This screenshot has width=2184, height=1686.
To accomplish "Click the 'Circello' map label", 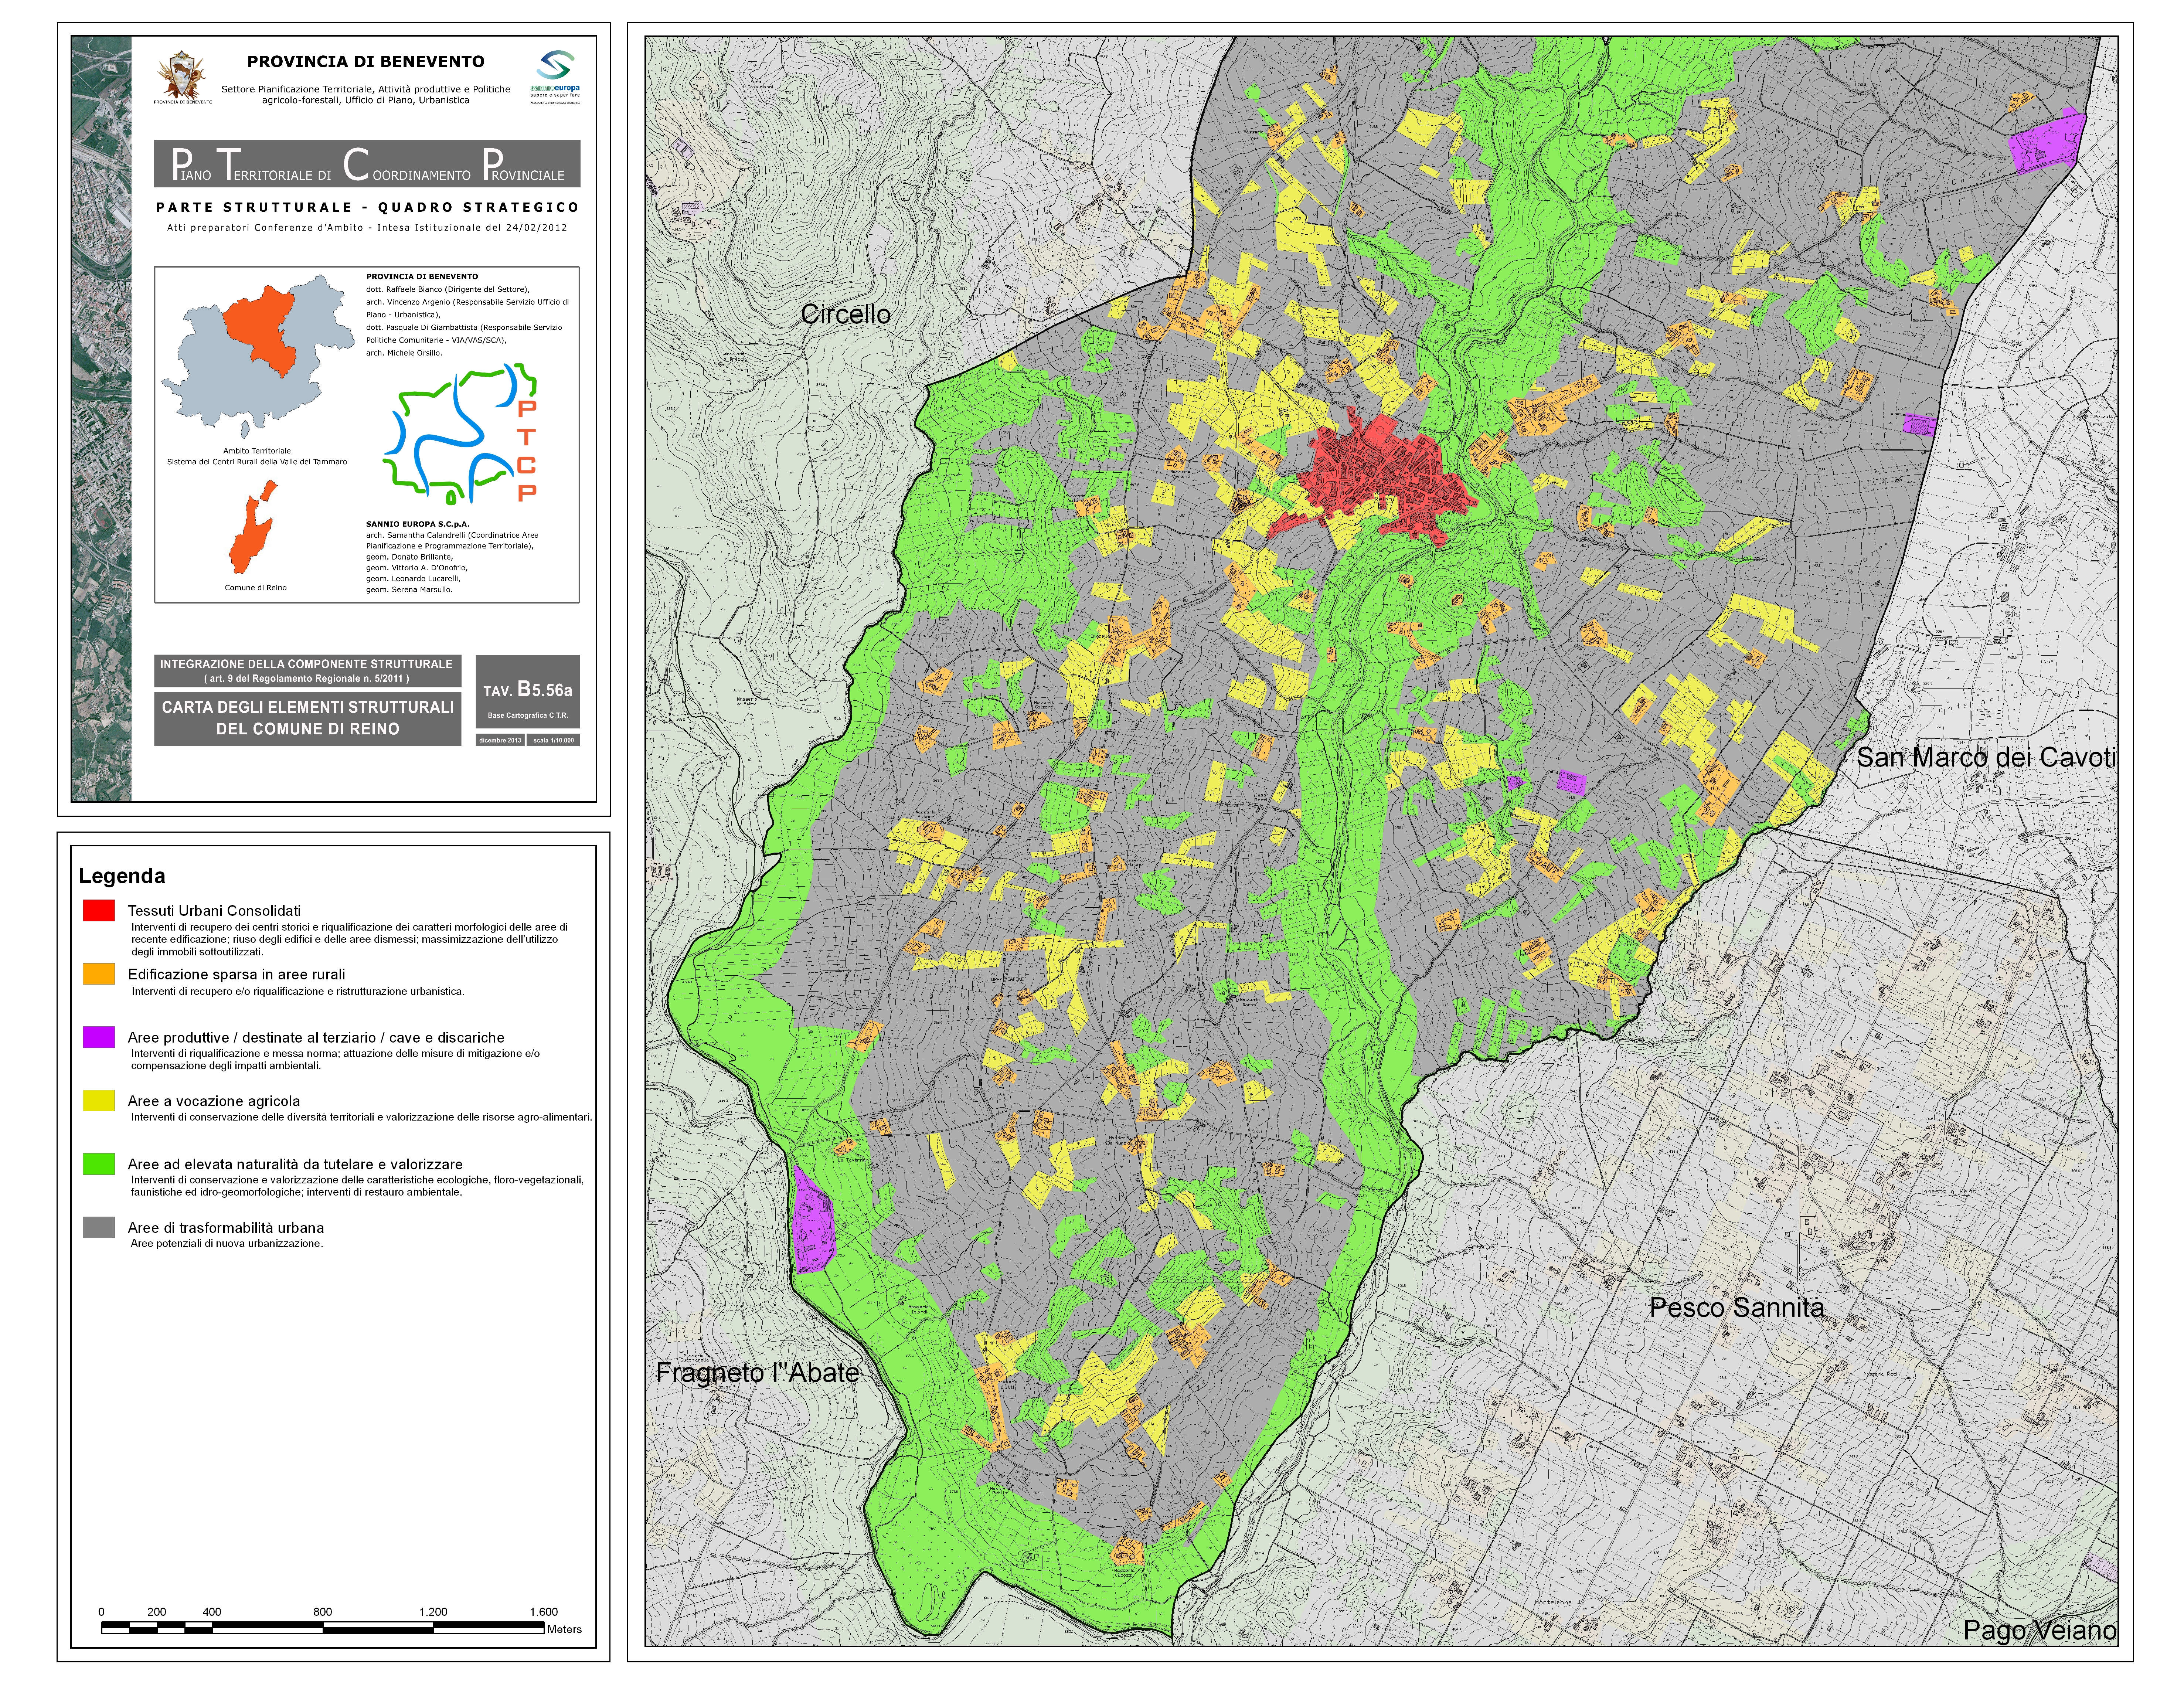I will (x=846, y=314).
